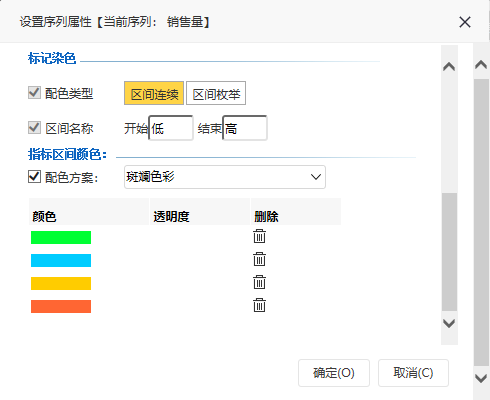Uncheck the 配色方案 checkbox
This screenshot has width=490, height=400.
[34, 177]
